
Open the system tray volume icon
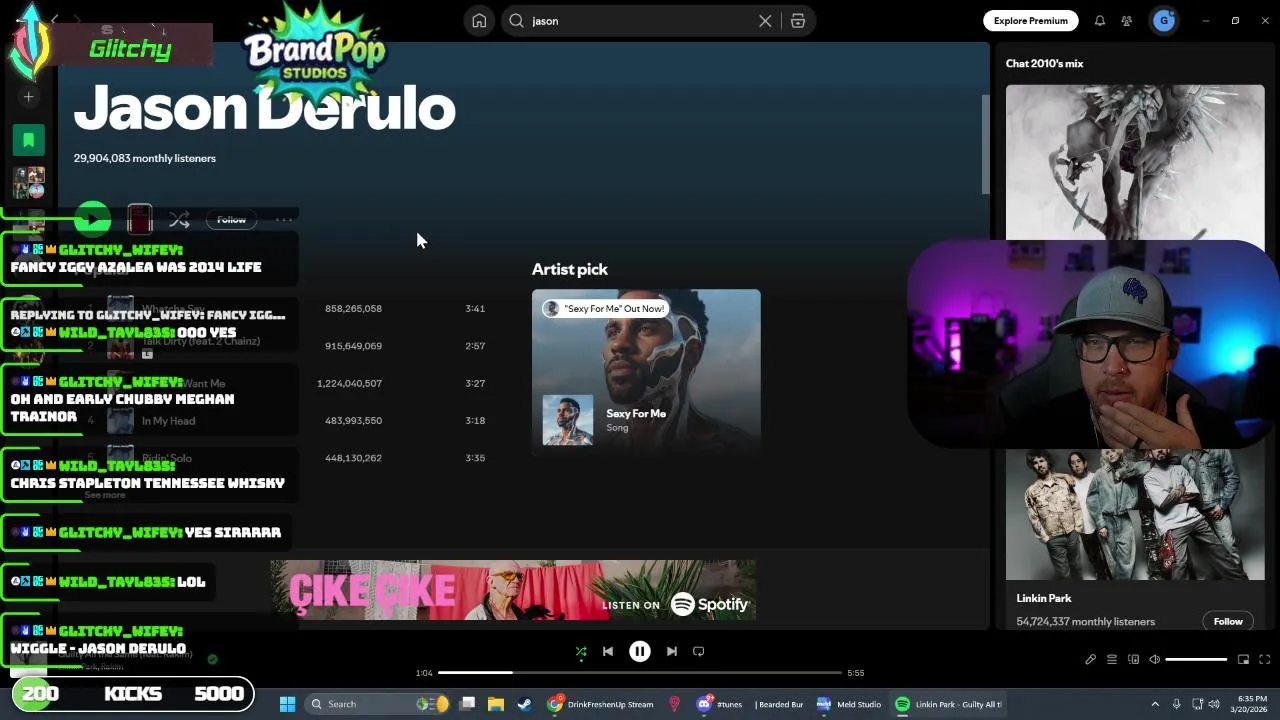(1214, 704)
